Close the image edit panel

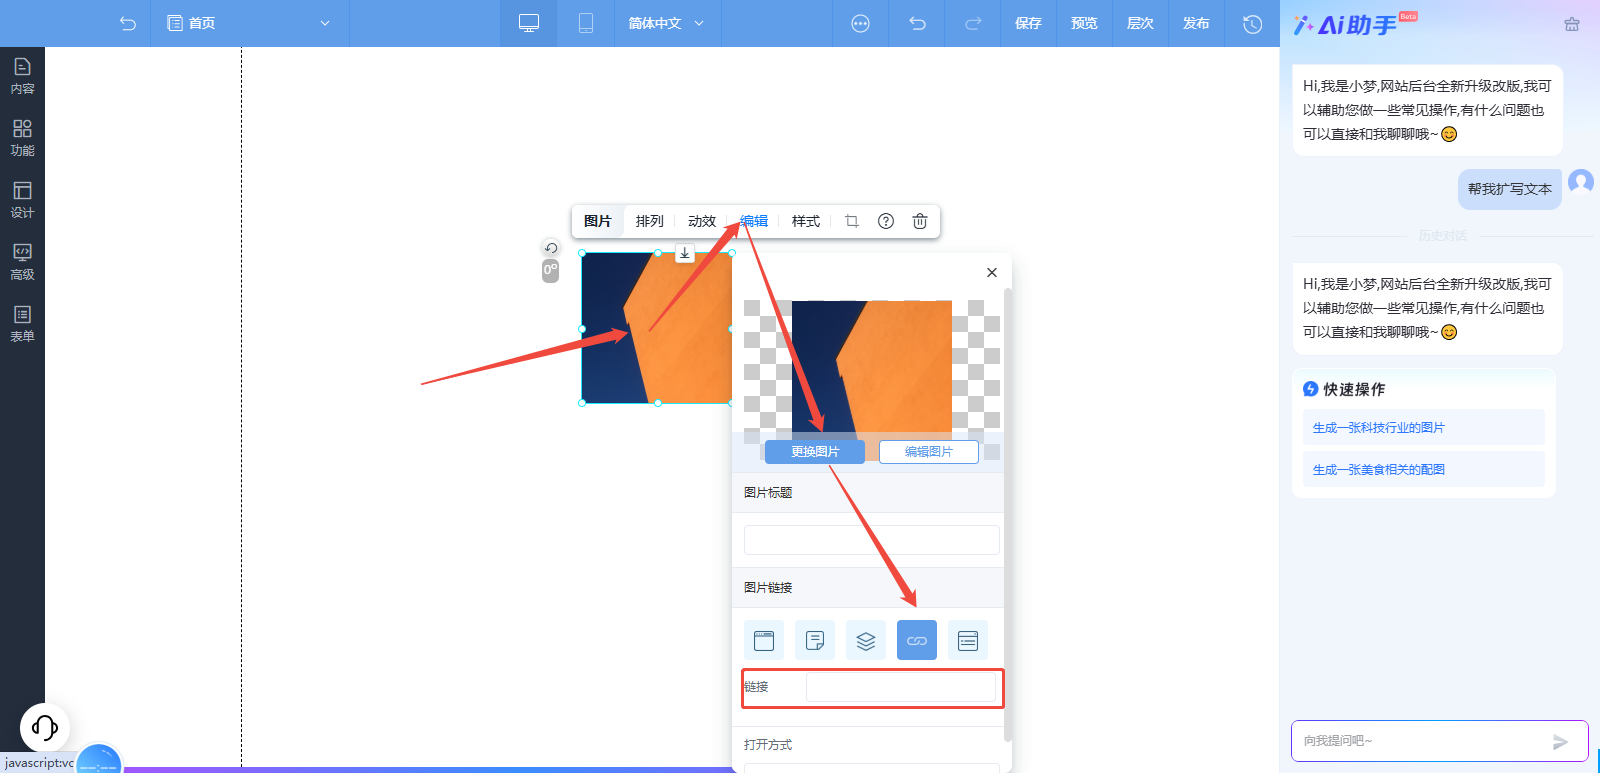(x=992, y=272)
